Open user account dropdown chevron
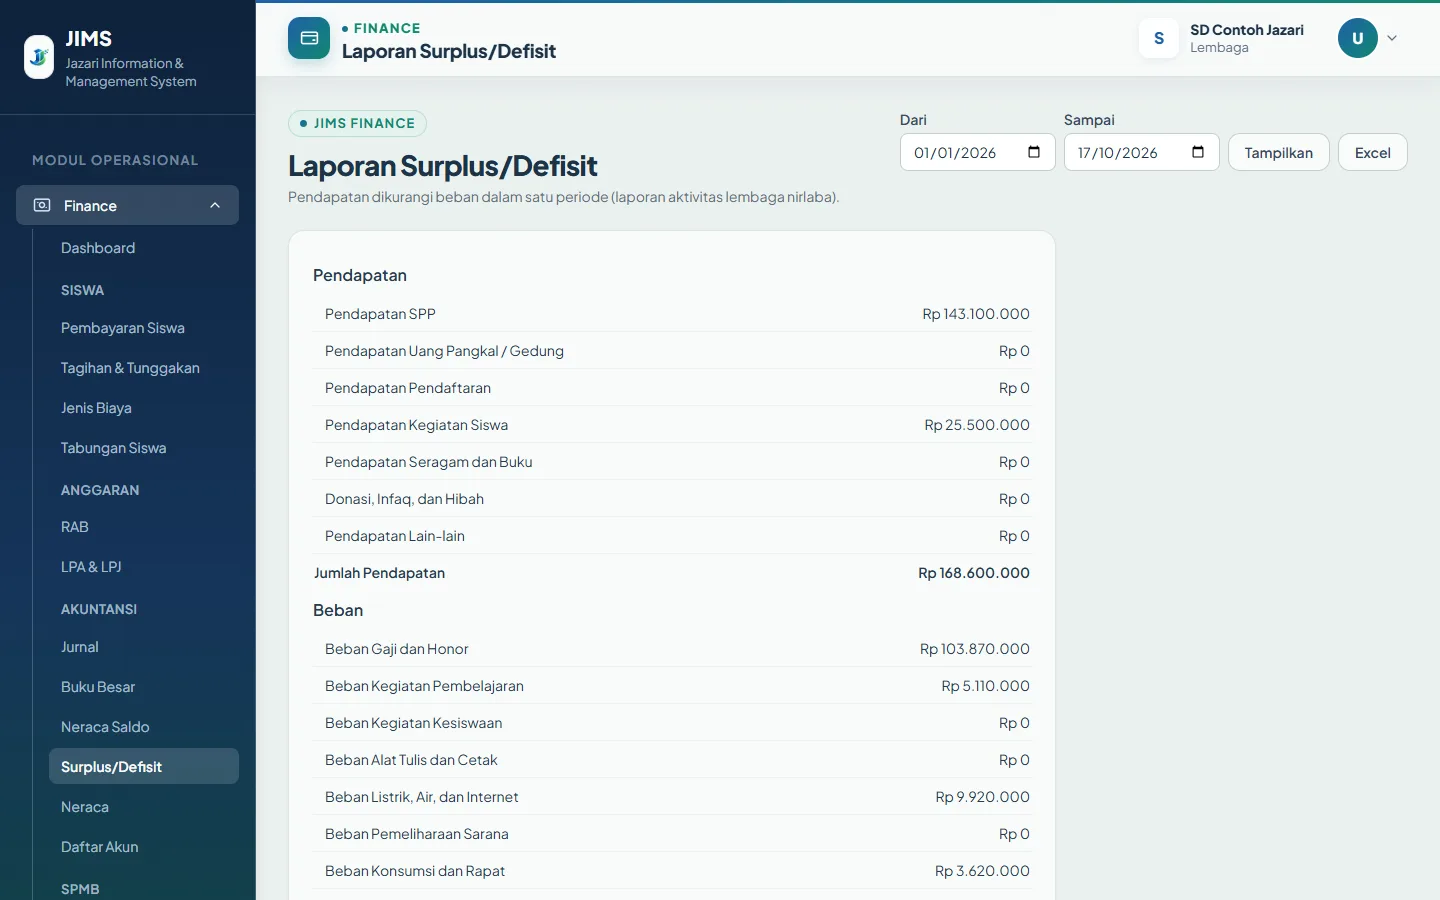Screen dimensions: 1440x900 click(1392, 39)
